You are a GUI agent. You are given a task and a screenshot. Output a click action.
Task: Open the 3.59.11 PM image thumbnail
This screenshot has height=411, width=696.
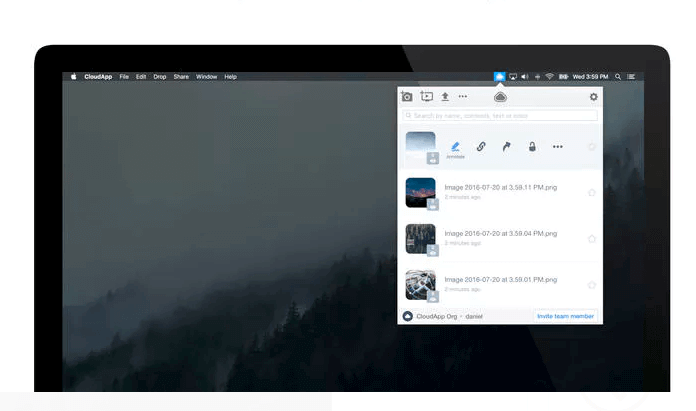420,192
